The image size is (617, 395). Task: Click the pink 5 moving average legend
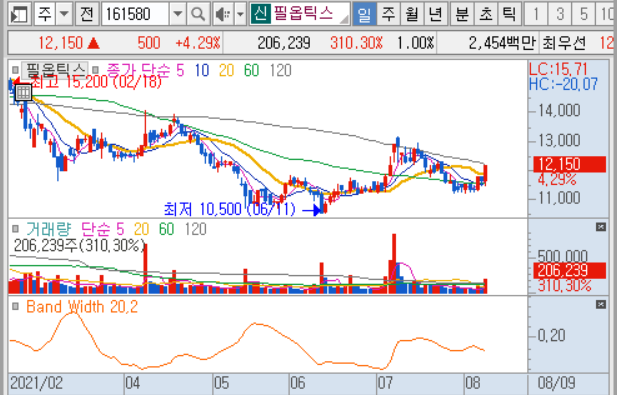coord(180,71)
